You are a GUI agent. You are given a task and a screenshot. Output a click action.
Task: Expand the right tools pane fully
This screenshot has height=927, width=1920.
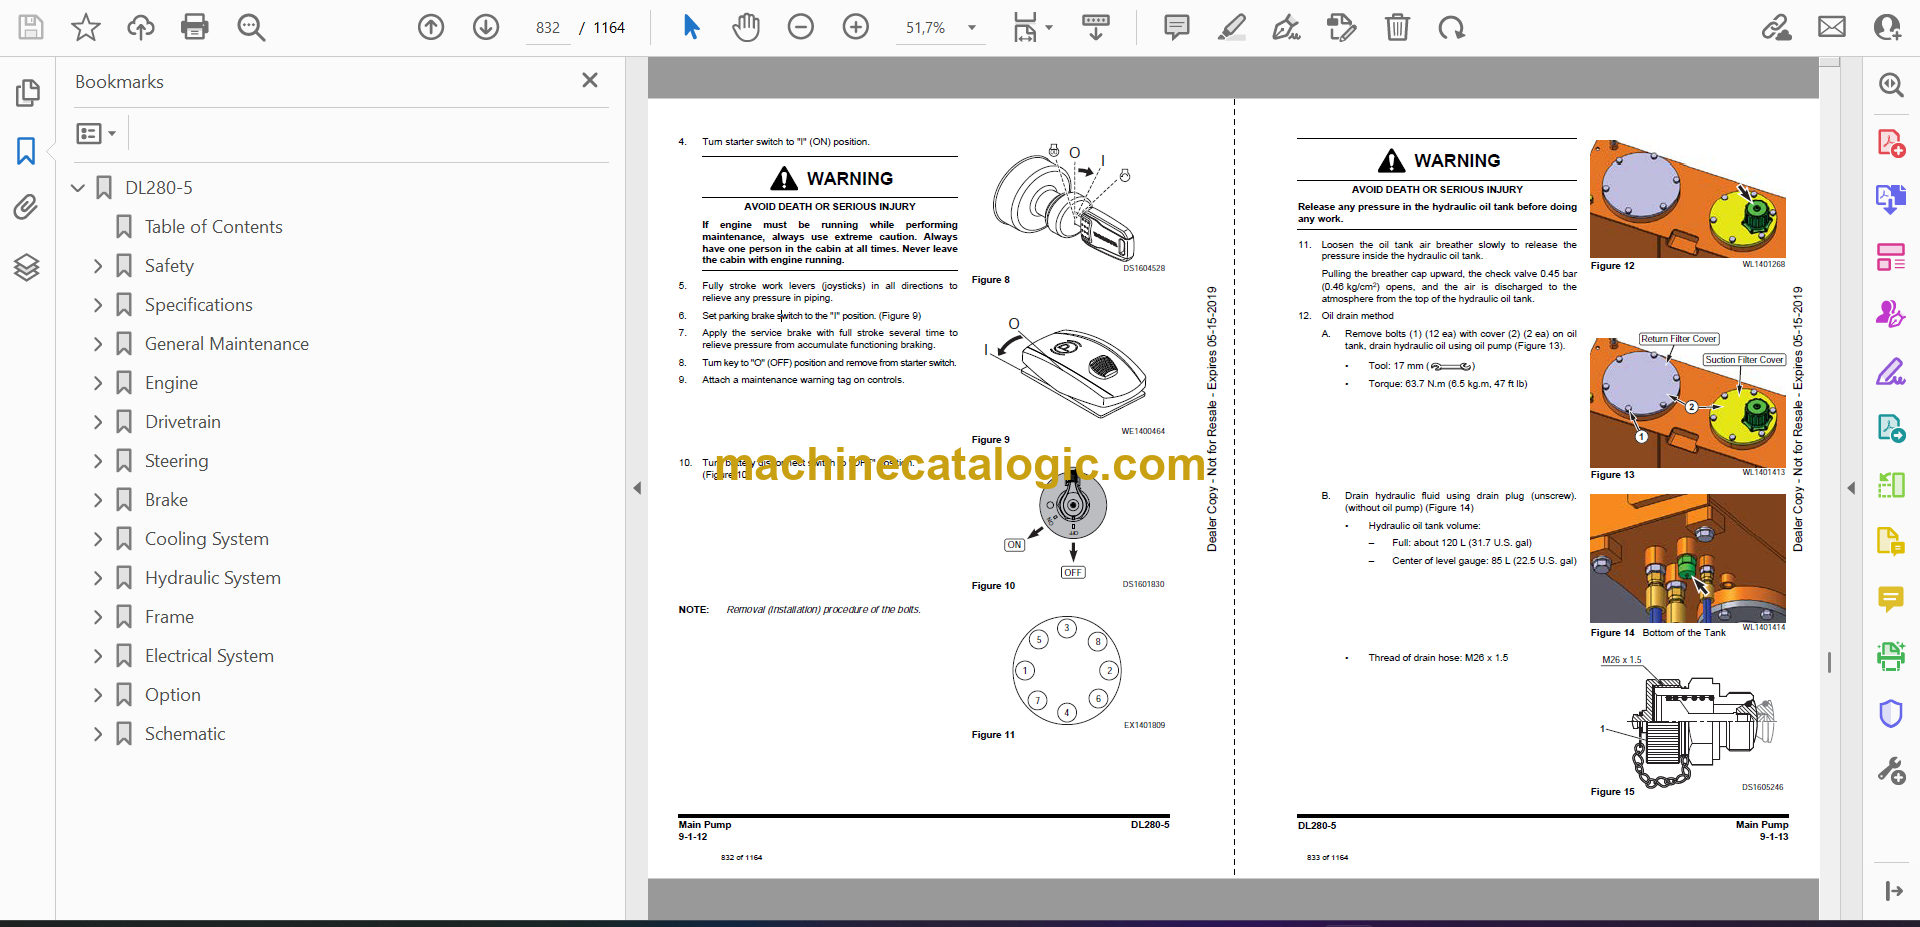click(1893, 891)
